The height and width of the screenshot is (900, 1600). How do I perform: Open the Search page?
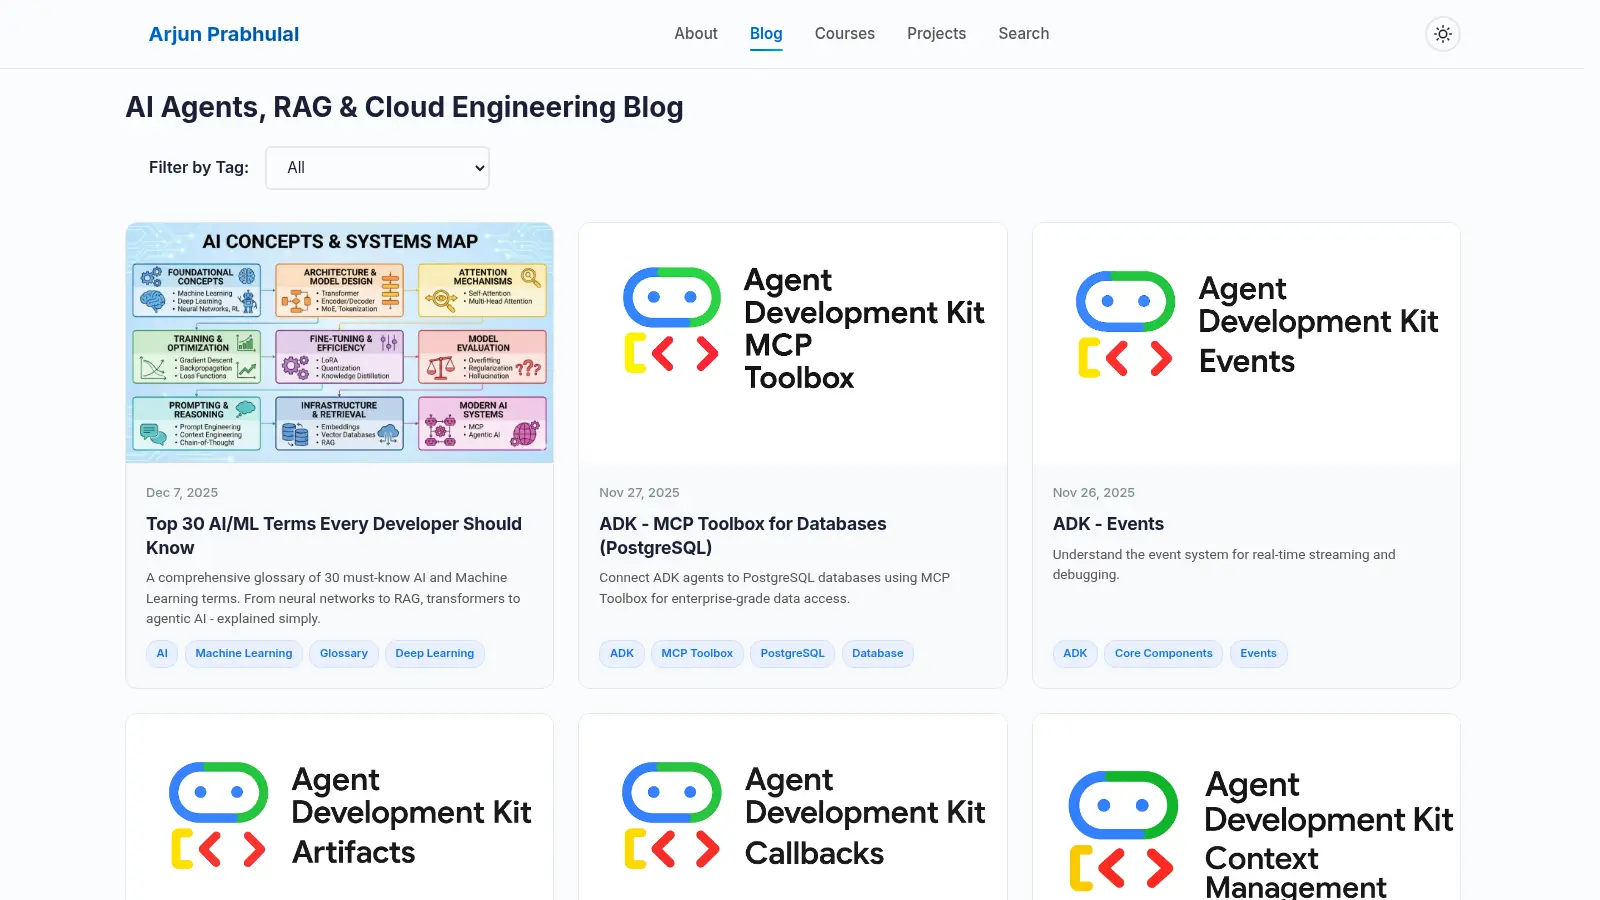tap(1024, 34)
